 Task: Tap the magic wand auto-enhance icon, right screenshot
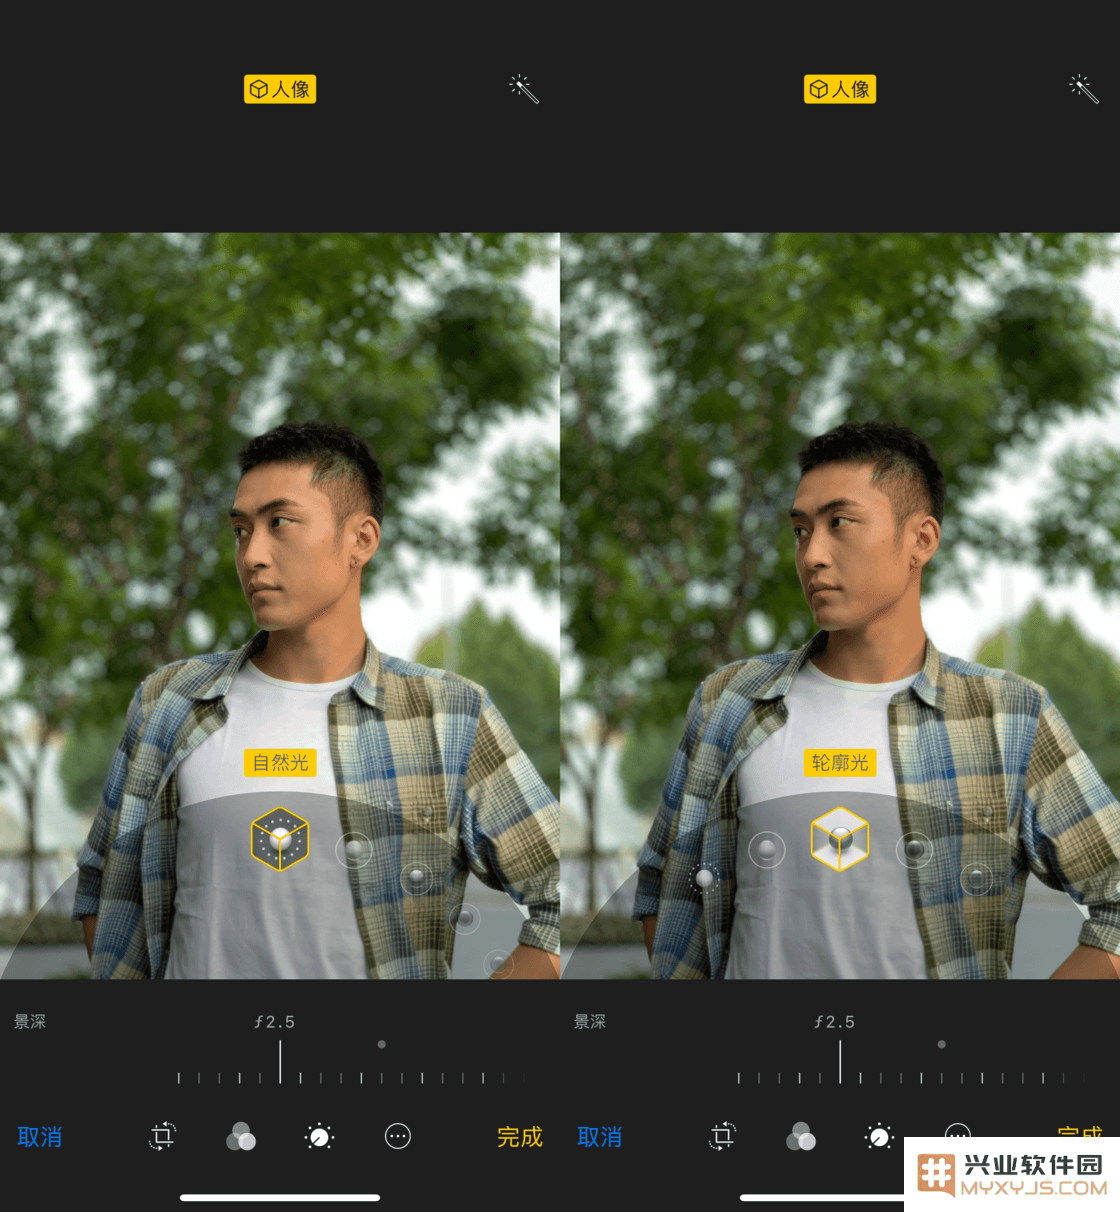pyautogui.click(x=1084, y=89)
